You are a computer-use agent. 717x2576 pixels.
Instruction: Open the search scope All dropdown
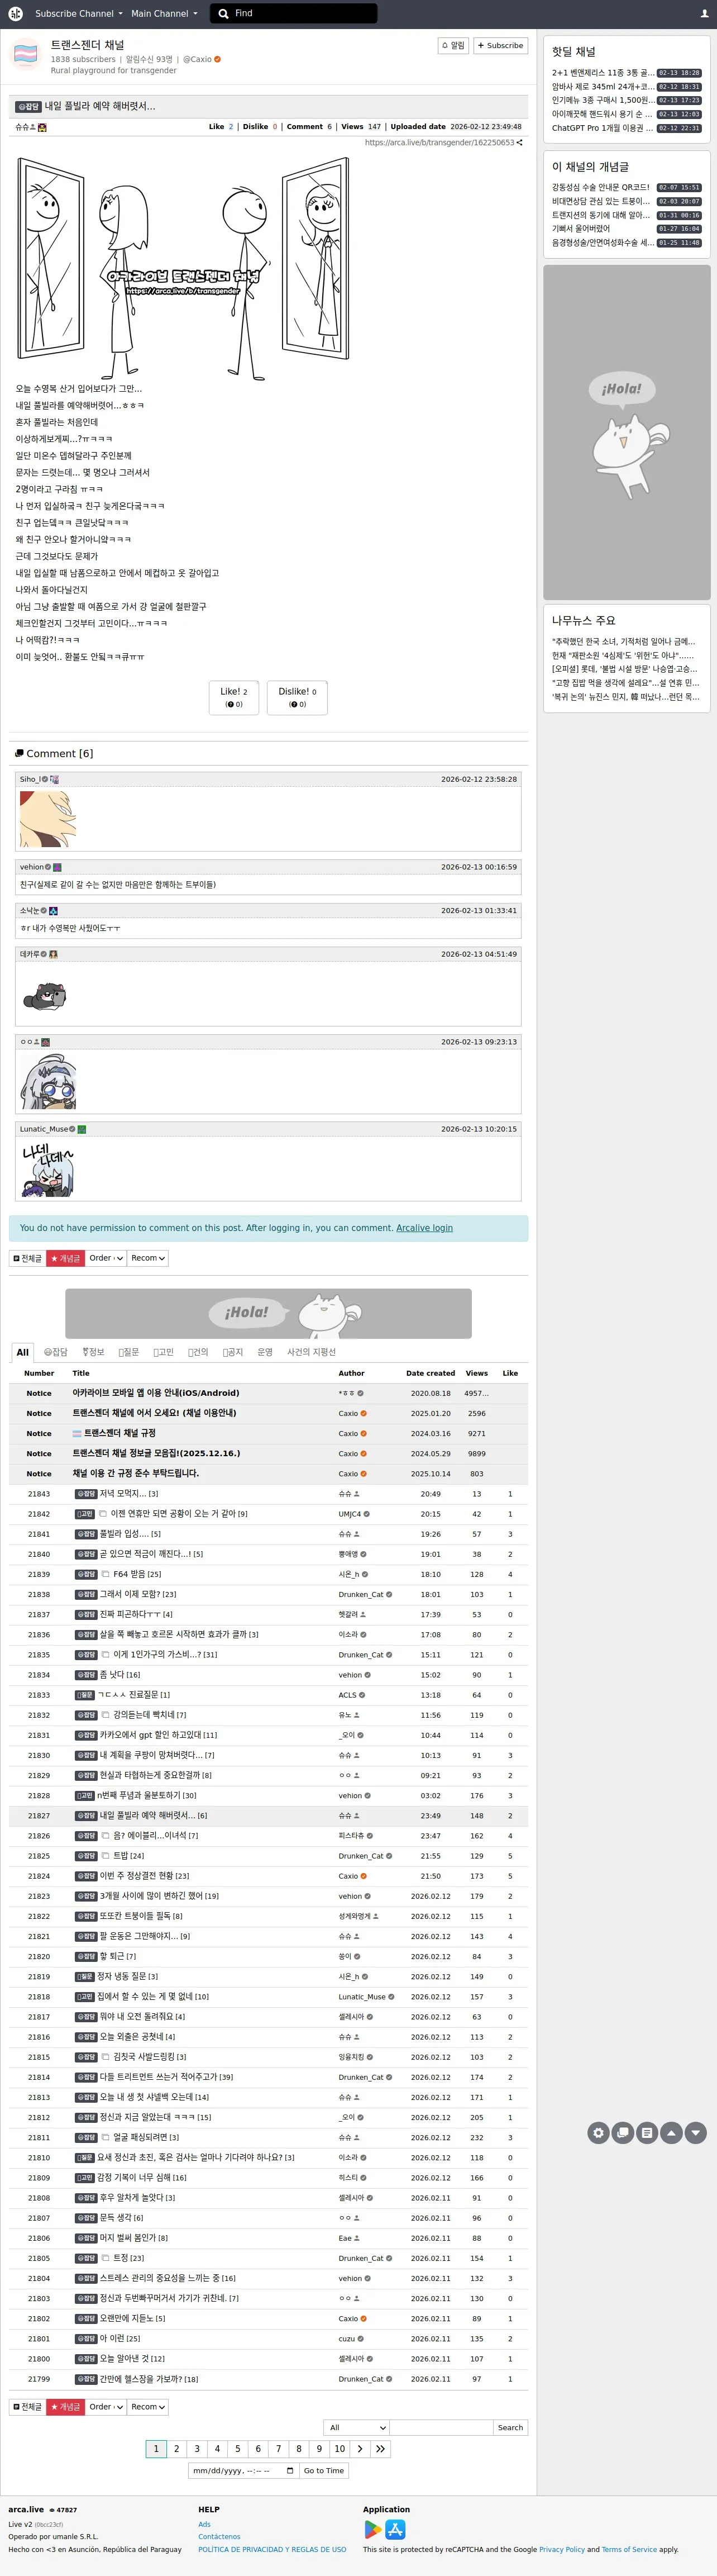(356, 2427)
